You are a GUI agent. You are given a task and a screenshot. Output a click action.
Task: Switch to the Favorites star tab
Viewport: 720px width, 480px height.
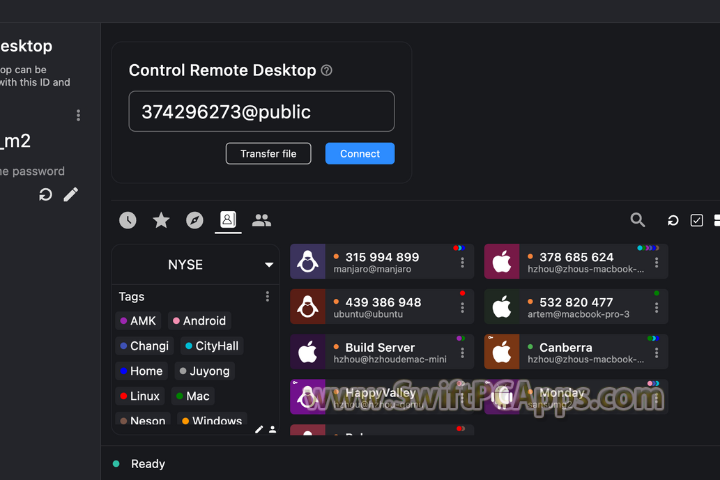(x=161, y=220)
